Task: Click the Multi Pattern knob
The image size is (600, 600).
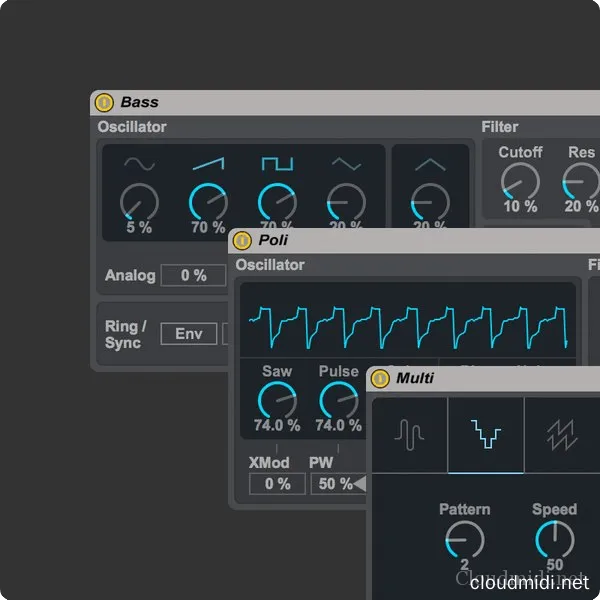Action: tap(464, 540)
